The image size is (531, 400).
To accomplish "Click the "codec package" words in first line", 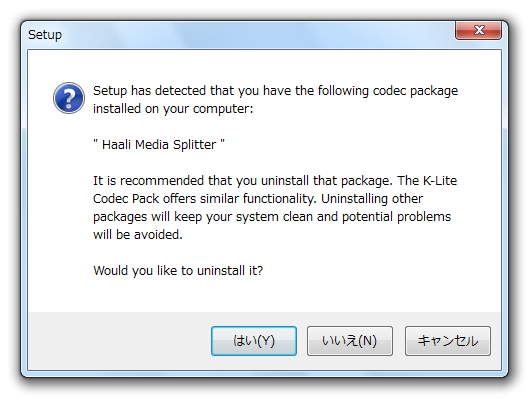I will pyautogui.click(x=415, y=91).
